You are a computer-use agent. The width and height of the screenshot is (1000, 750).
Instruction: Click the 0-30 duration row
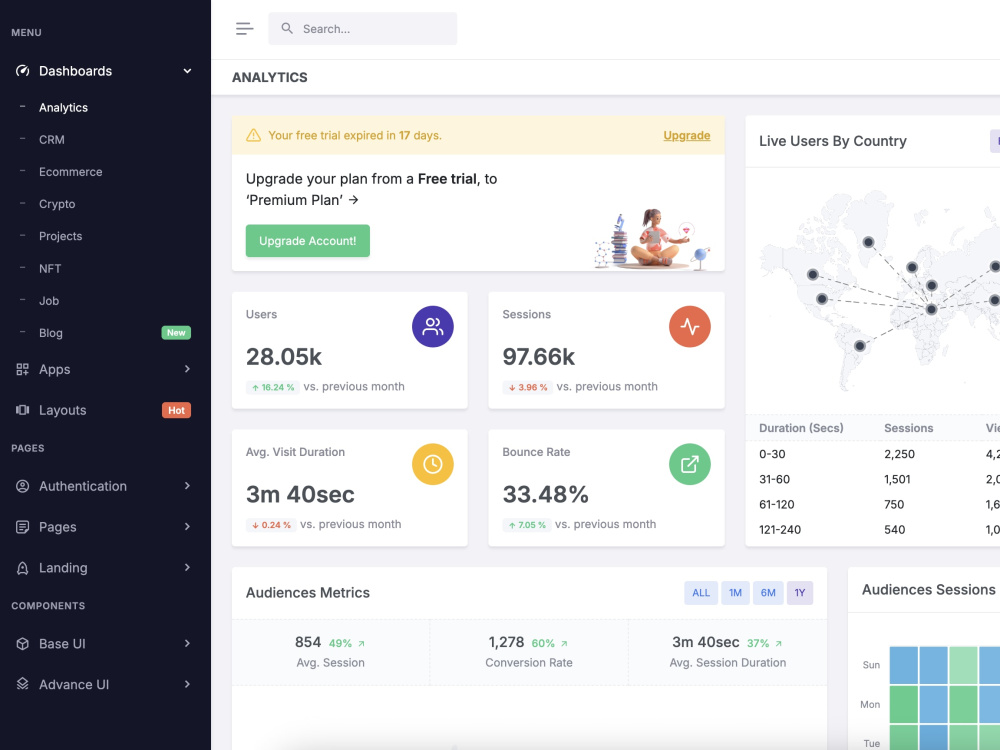coord(872,454)
